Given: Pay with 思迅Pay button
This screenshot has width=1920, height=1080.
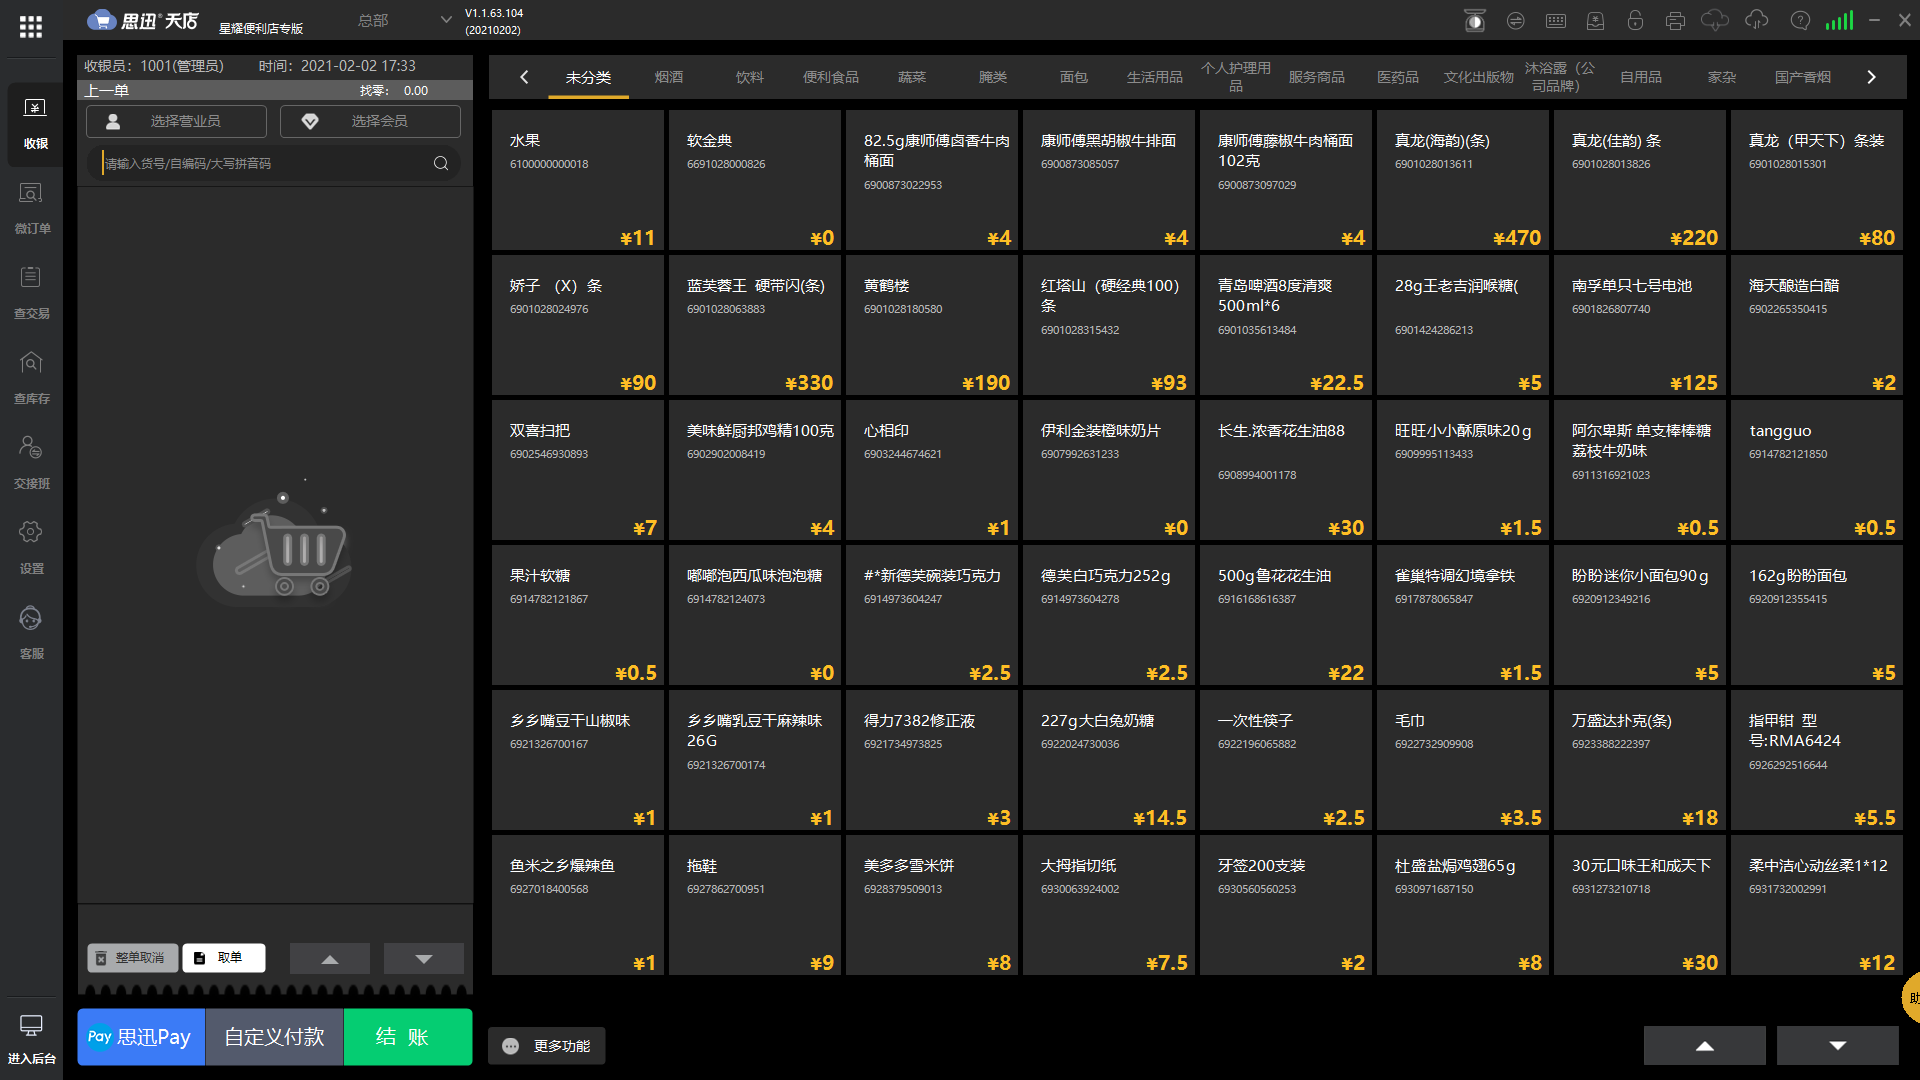Looking at the screenshot, I should [x=141, y=1037].
